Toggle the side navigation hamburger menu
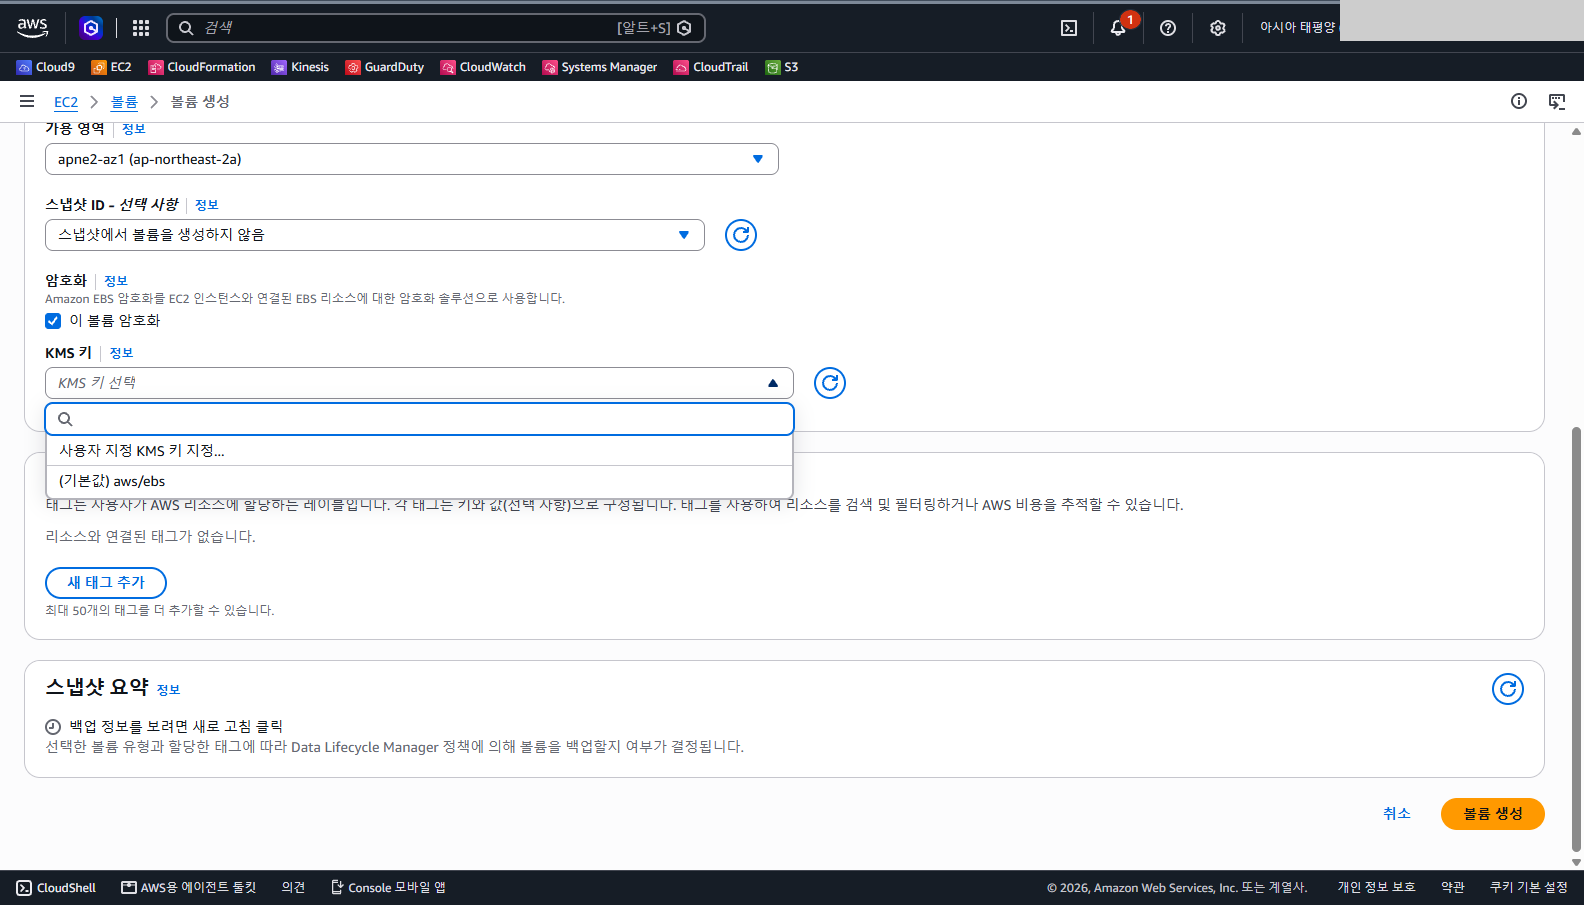This screenshot has height=905, width=1584. [27, 101]
